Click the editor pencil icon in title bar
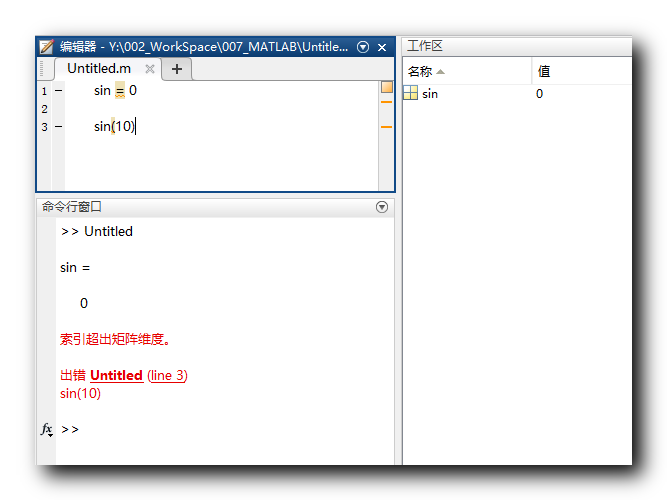The image size is (667, 500). [46, 47]
